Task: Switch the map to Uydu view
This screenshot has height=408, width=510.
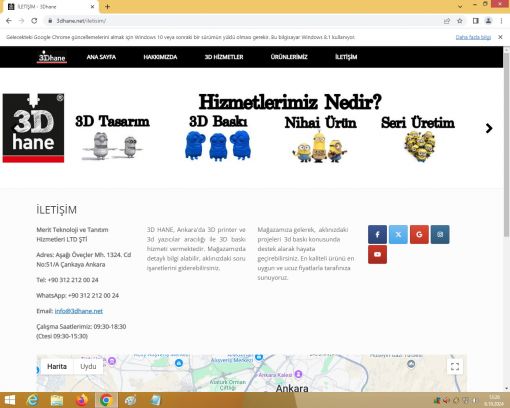Action: pos(88,366)
